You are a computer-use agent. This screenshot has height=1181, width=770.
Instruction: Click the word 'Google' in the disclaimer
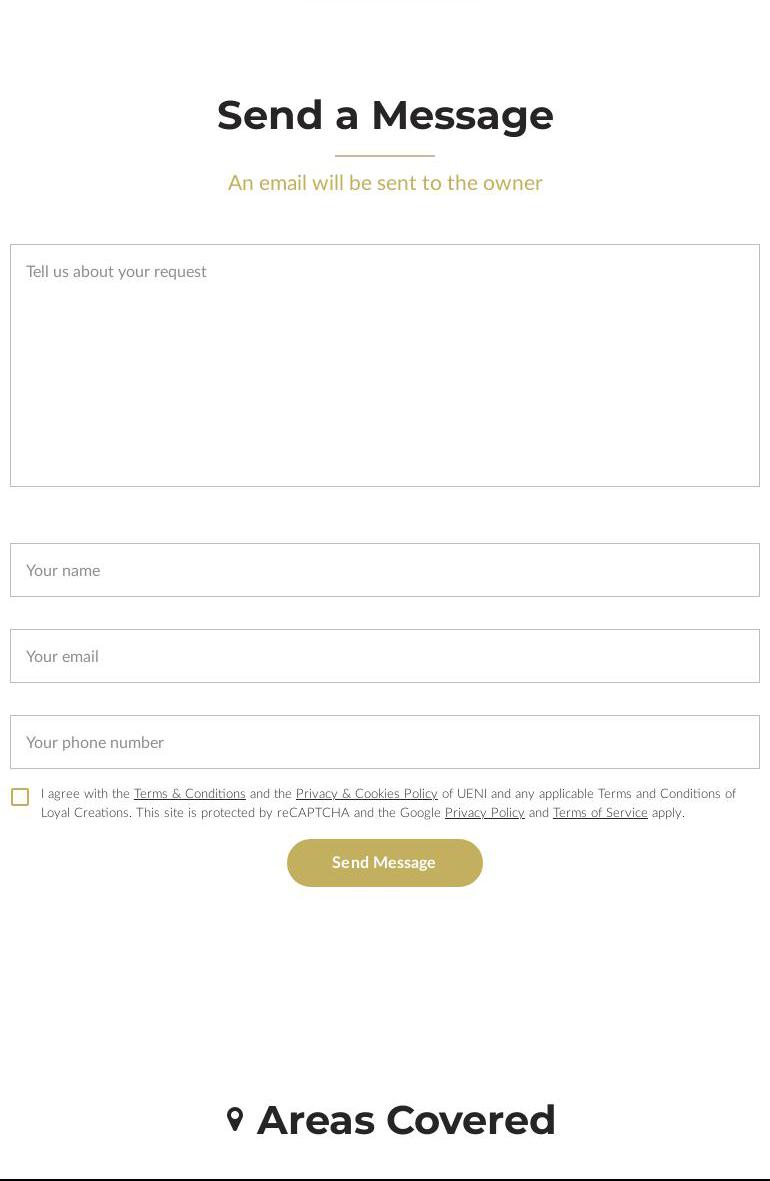coord(420,813)
